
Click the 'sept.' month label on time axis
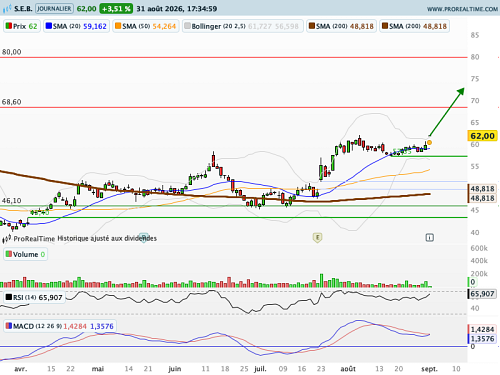[429, 369]
